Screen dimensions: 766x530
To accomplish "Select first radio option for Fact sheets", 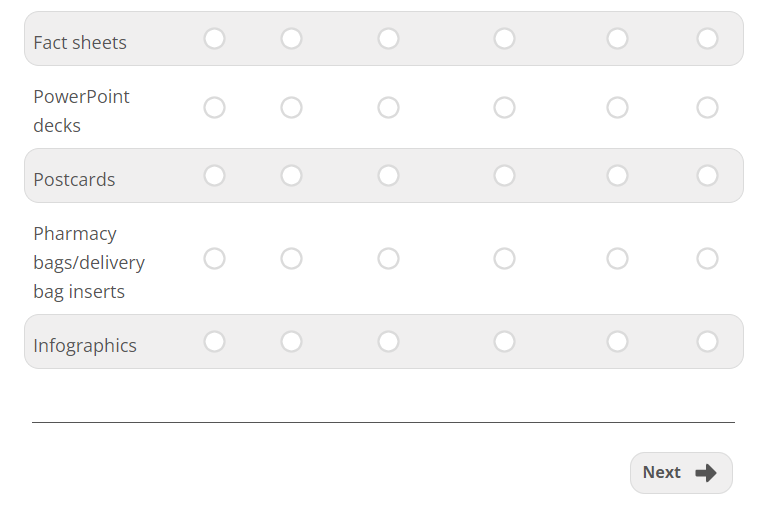I will coord(214,38).
